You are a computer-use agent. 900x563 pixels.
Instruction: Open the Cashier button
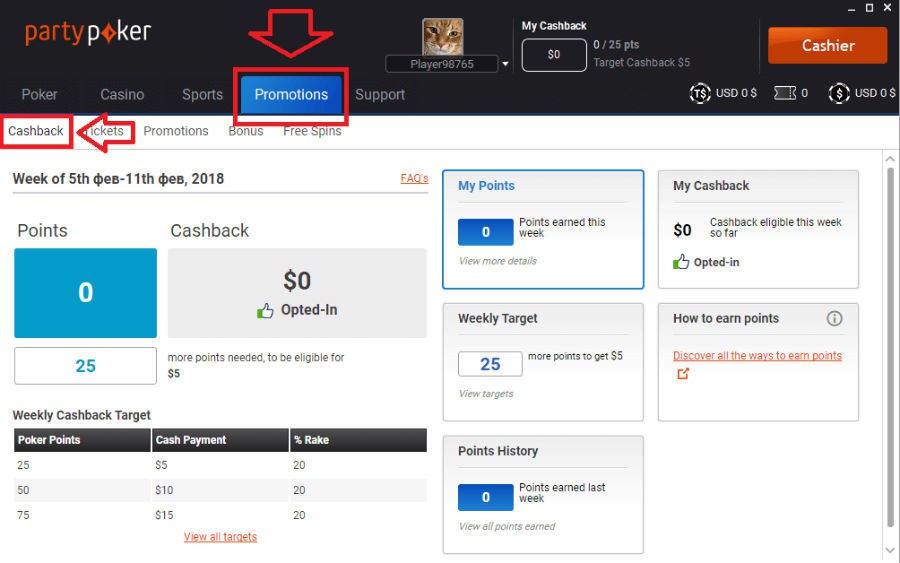click(827, 45)
